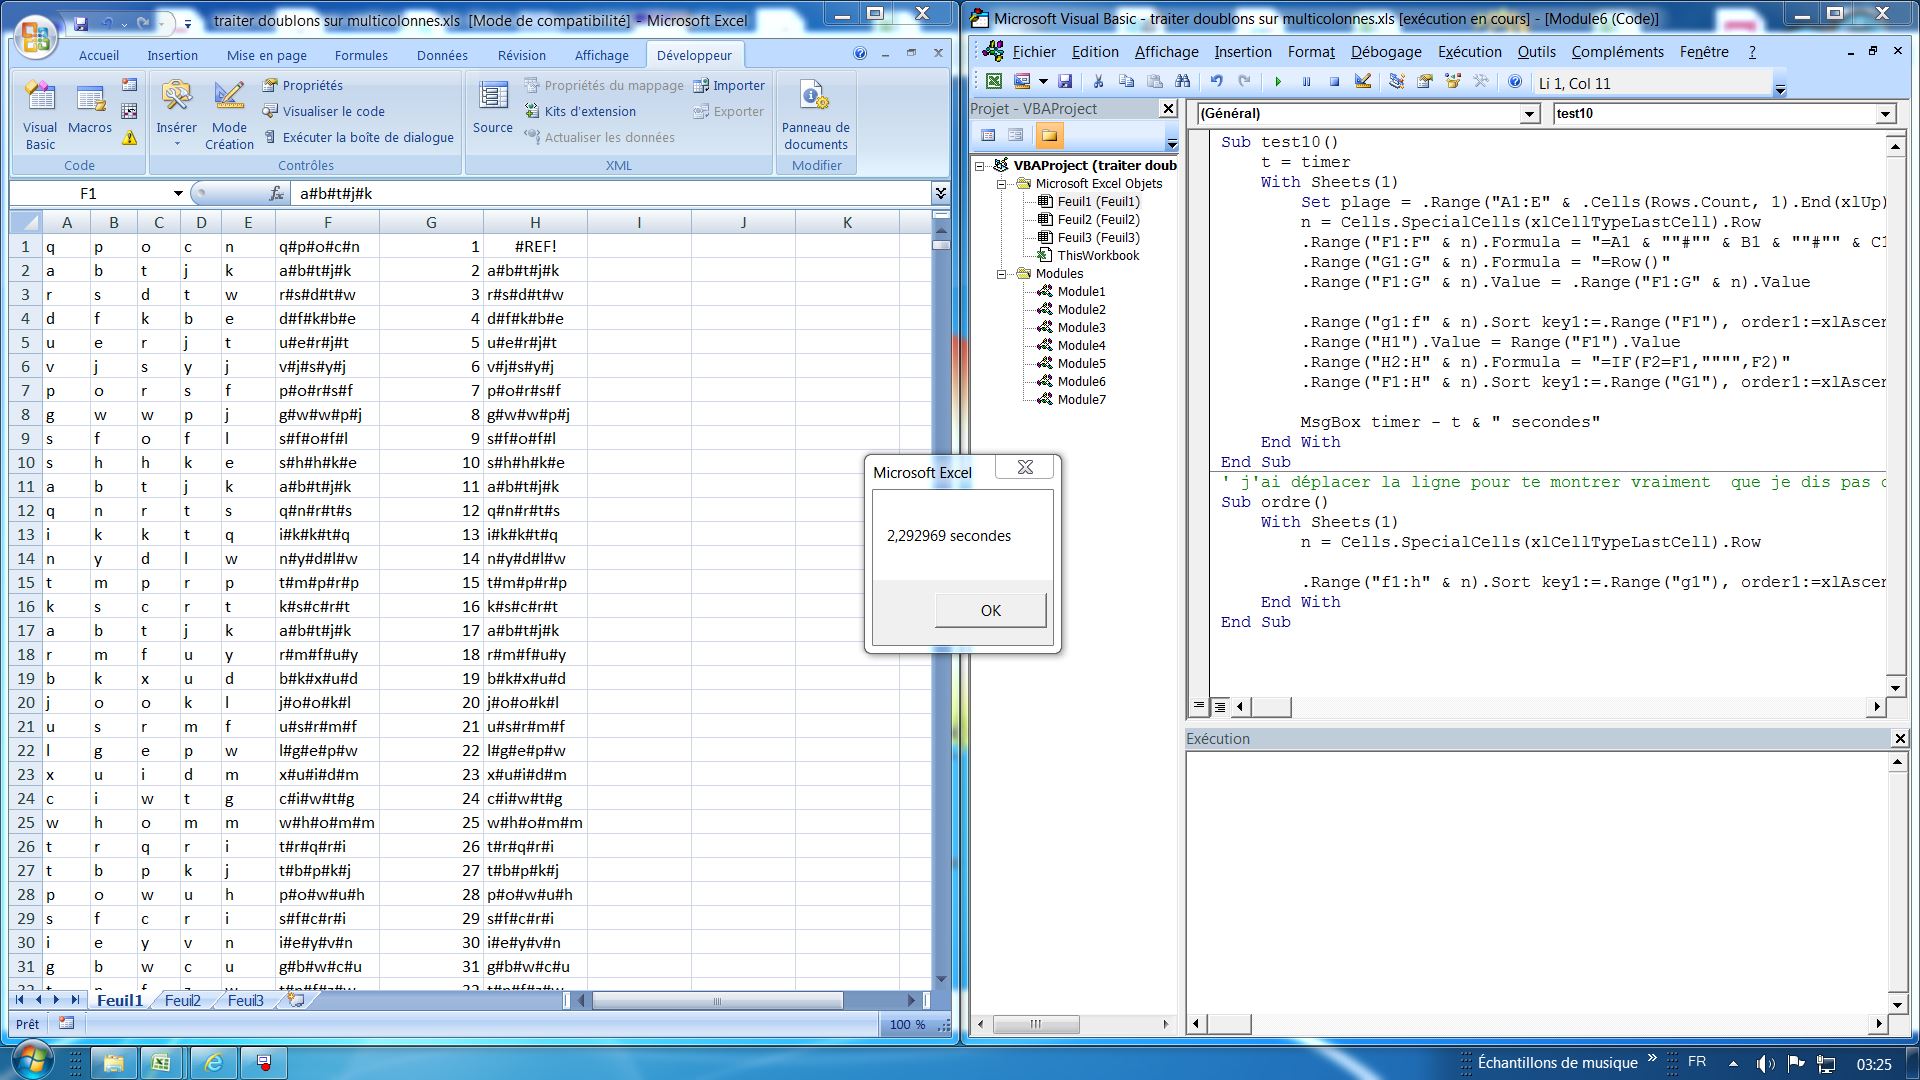The width and height of the screenshot is (1920, 1080).
Task: Click the Copy icon in VBA toolbar
Action: click(x=1126, y=82)
